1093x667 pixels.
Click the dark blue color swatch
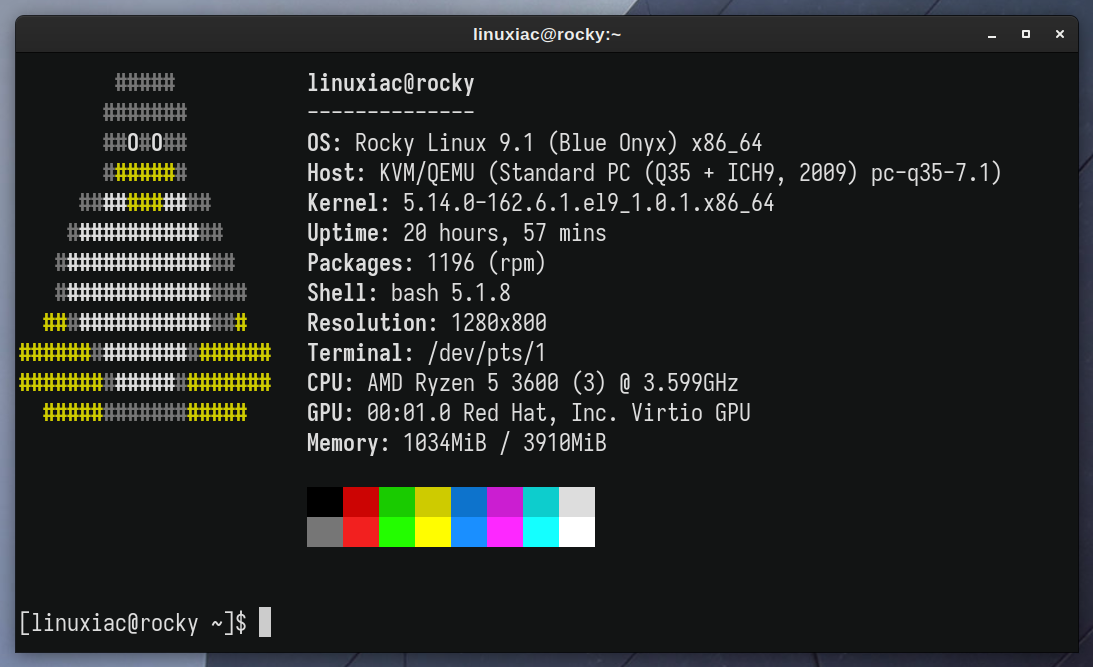pyautogui.click(x=469, y=502)
